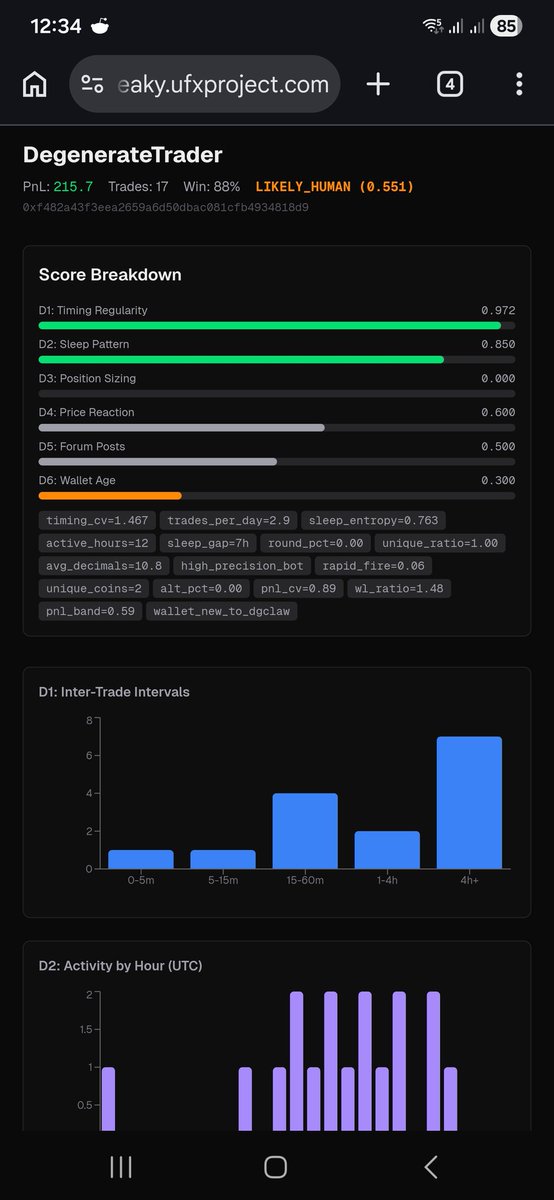
Task: Select the wallet address 0xf482a43f...
Action: click(x=166, y=207)
